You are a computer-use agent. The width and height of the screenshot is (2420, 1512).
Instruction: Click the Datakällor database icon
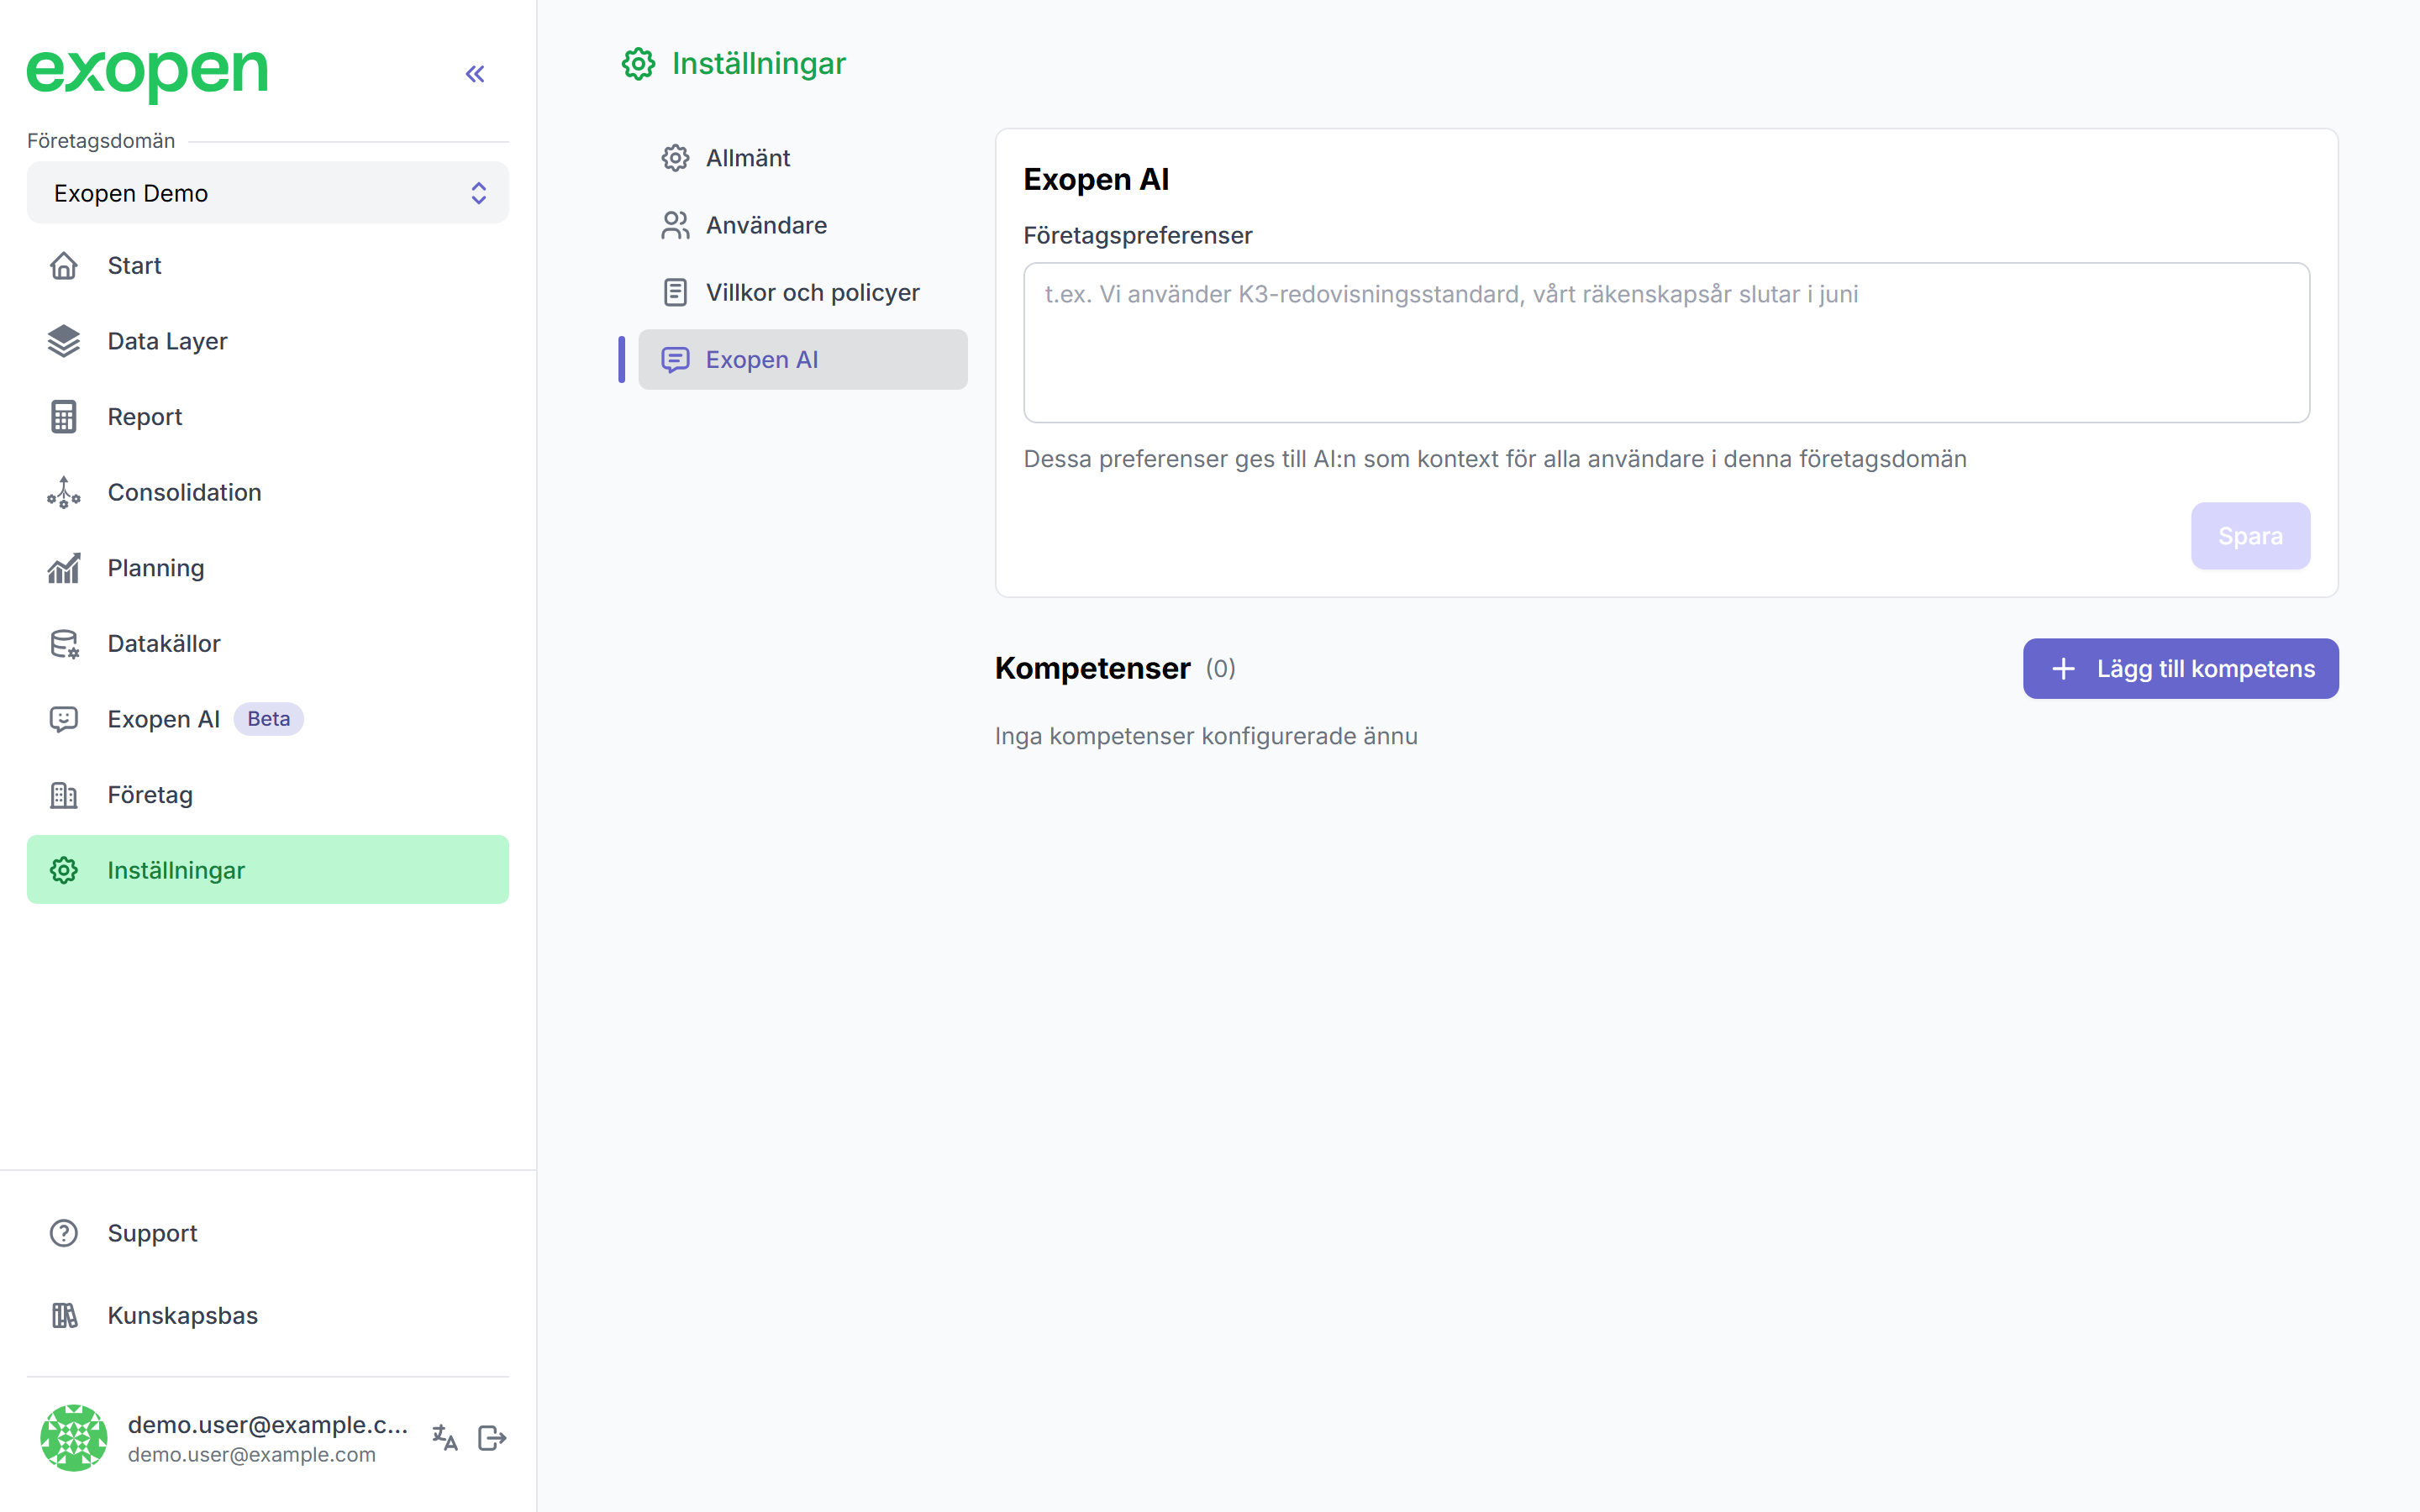pyautogui.click(x=64, y=644)
